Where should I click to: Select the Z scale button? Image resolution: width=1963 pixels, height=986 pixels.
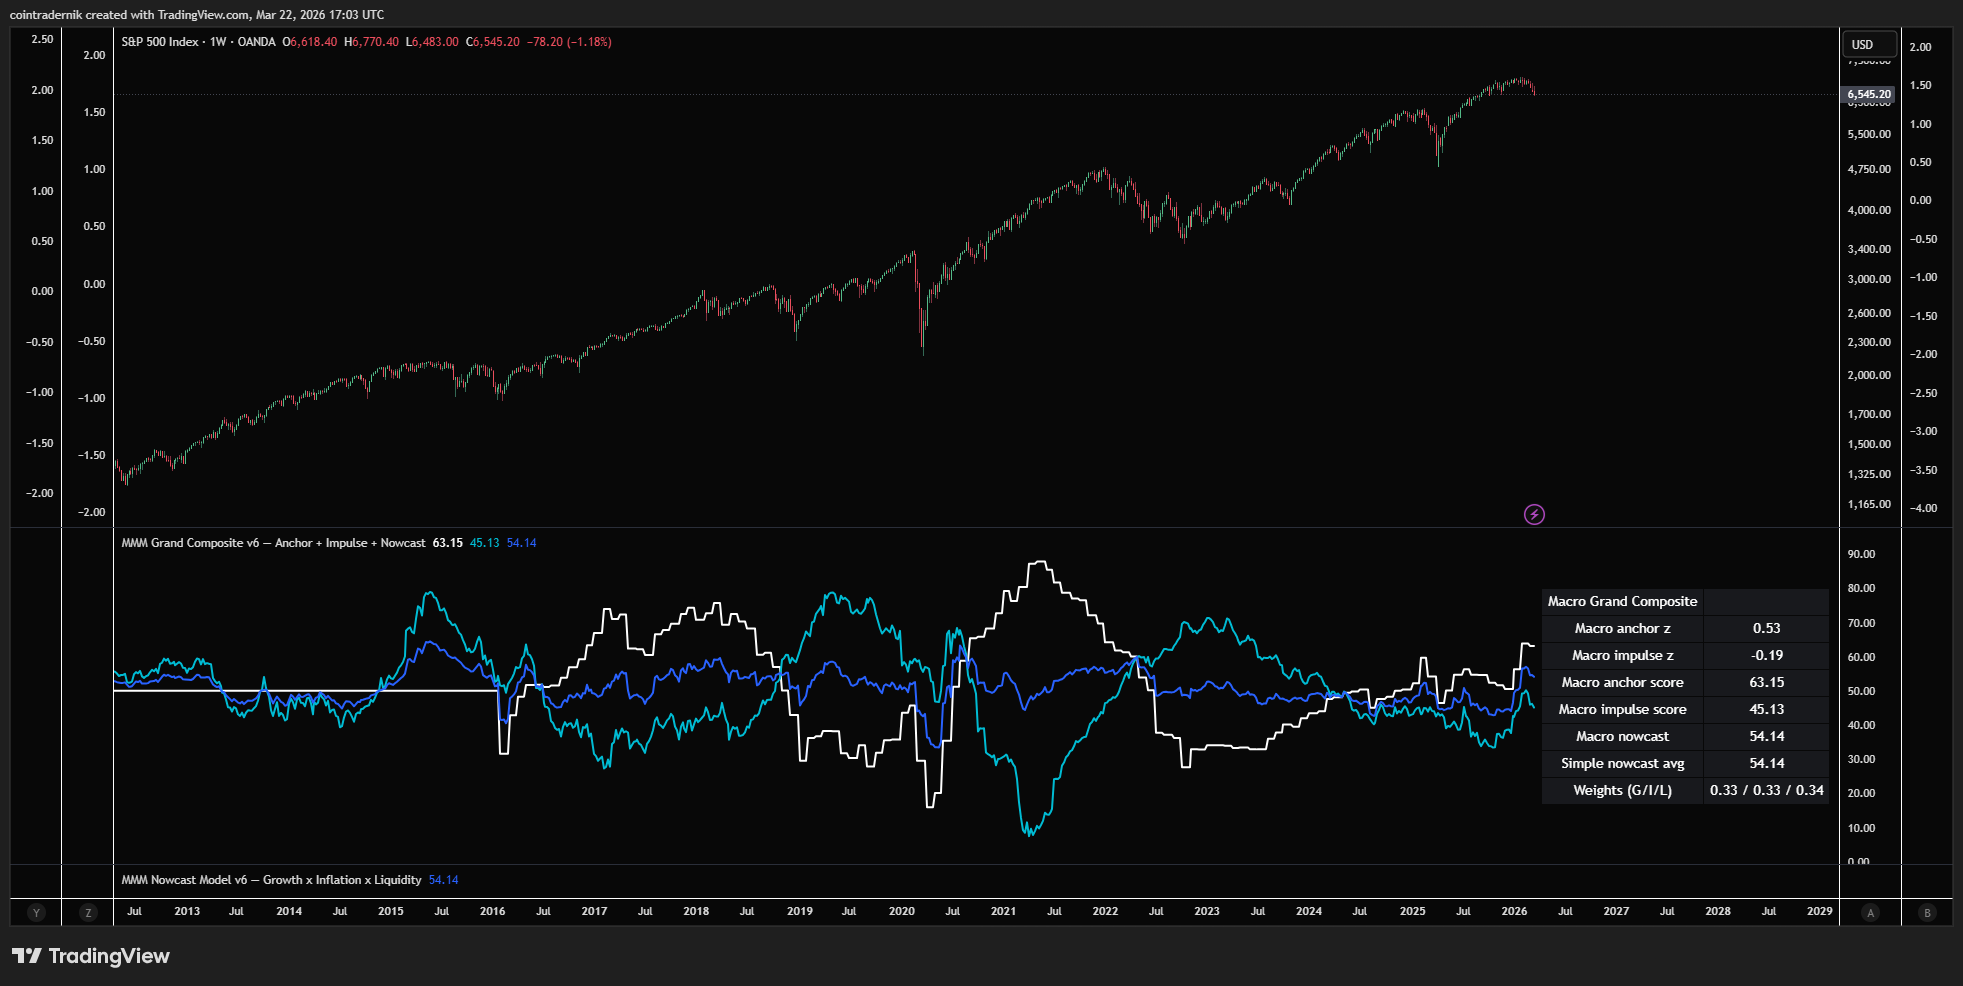[88, 912]
